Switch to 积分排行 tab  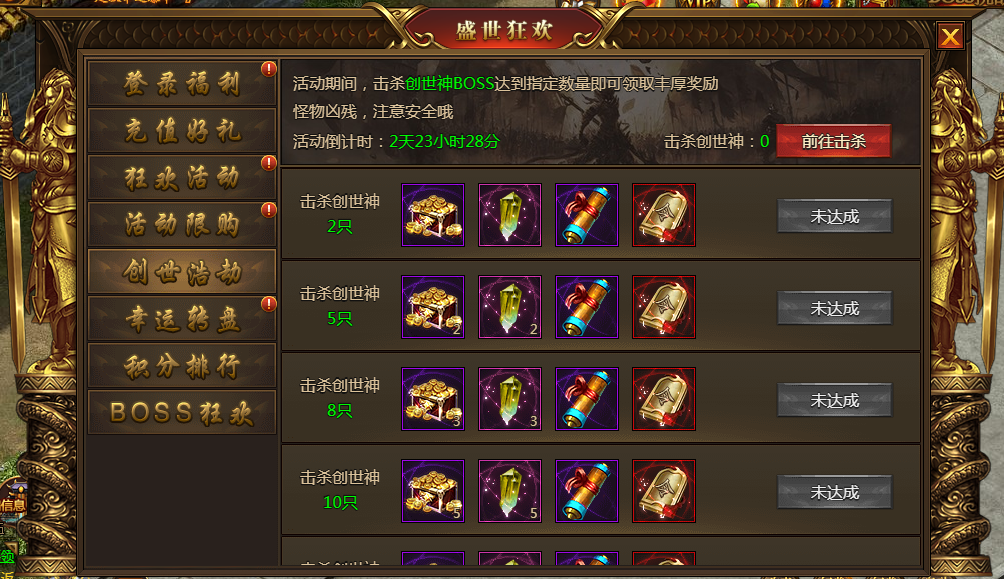tap(182, 366)
